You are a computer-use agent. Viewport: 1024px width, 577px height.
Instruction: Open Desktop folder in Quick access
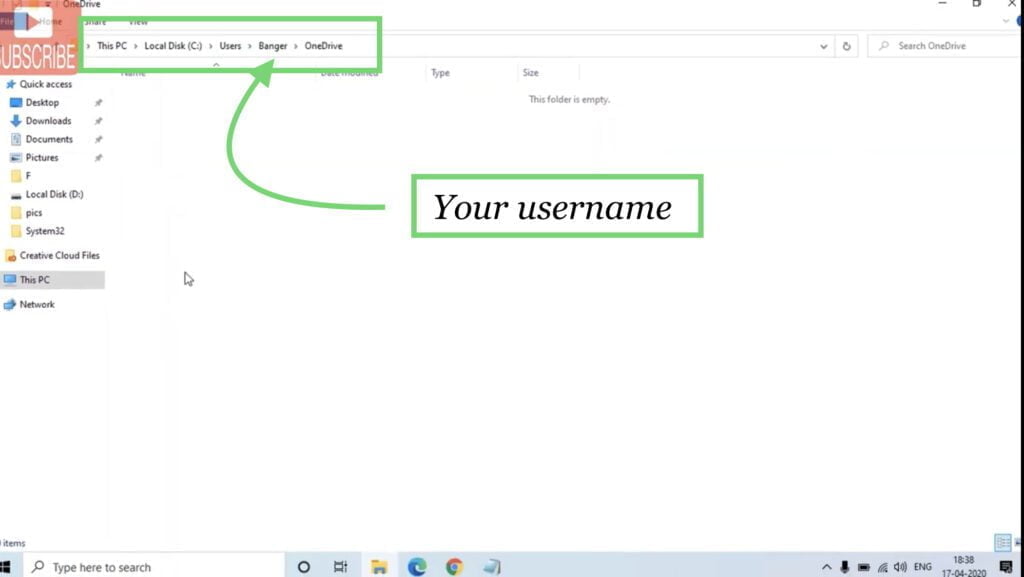tap(42, 102)
